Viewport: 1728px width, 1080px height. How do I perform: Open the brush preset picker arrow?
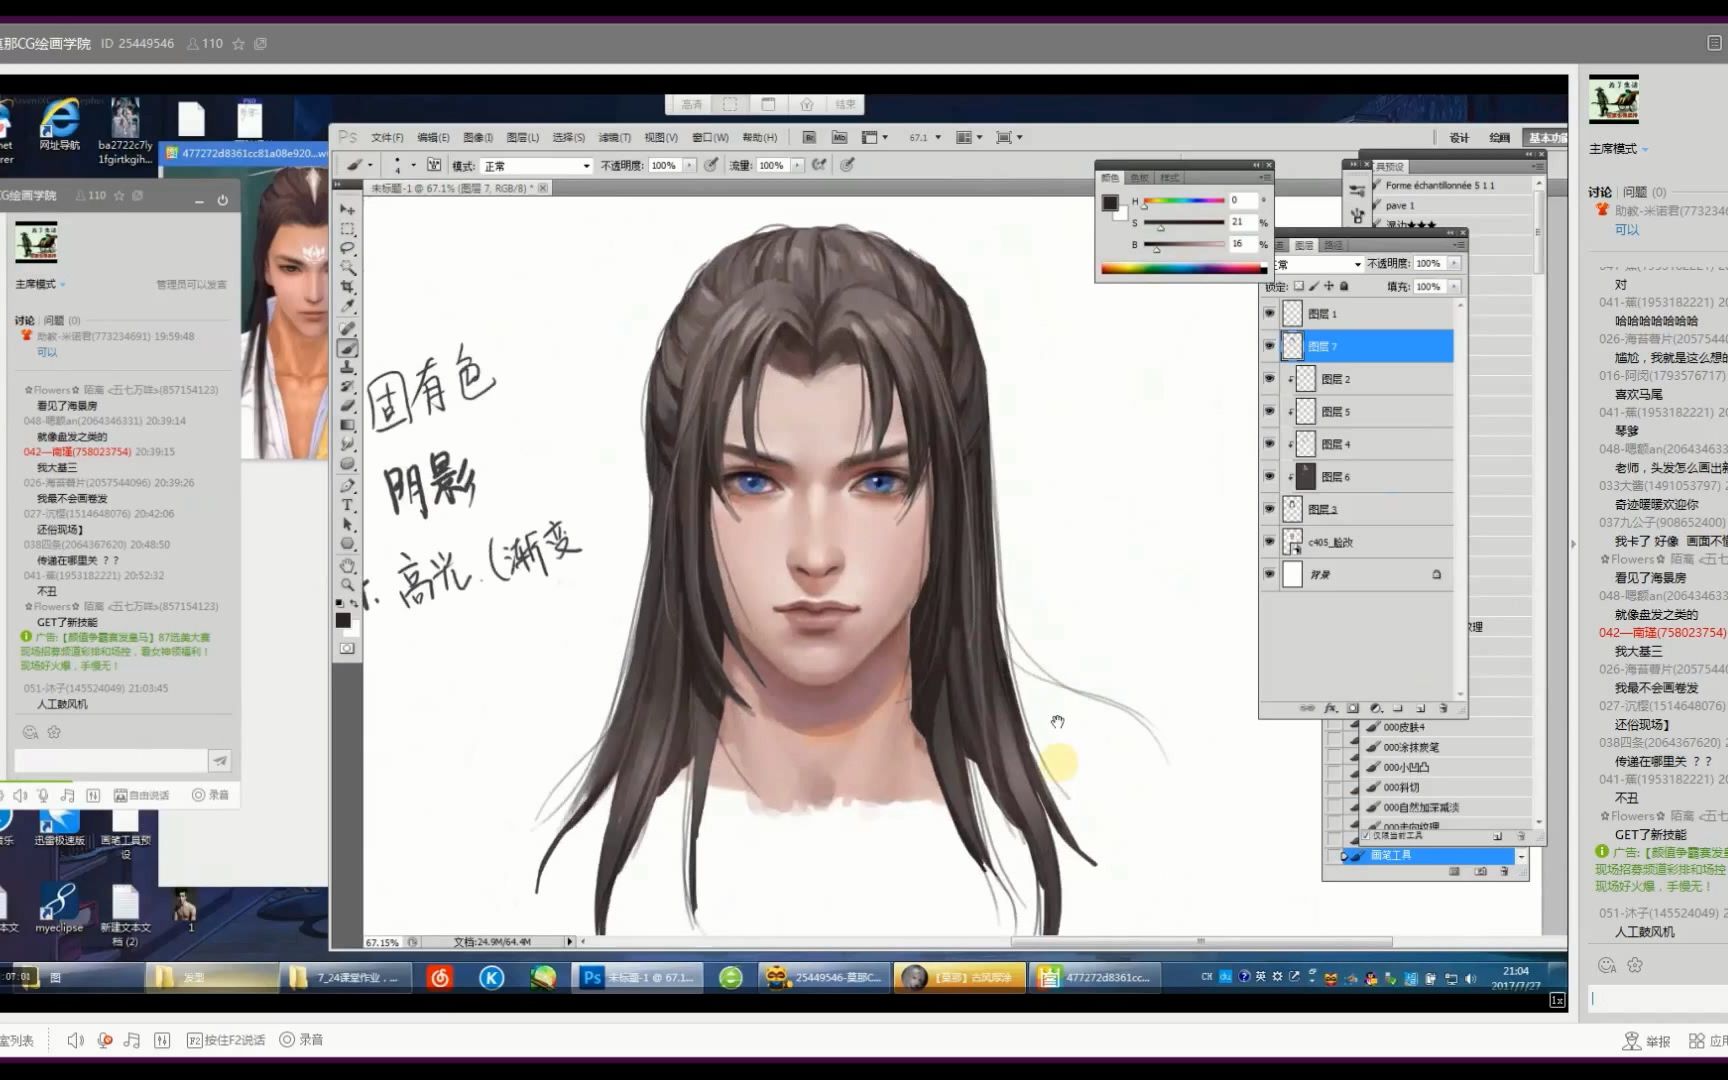413,166
